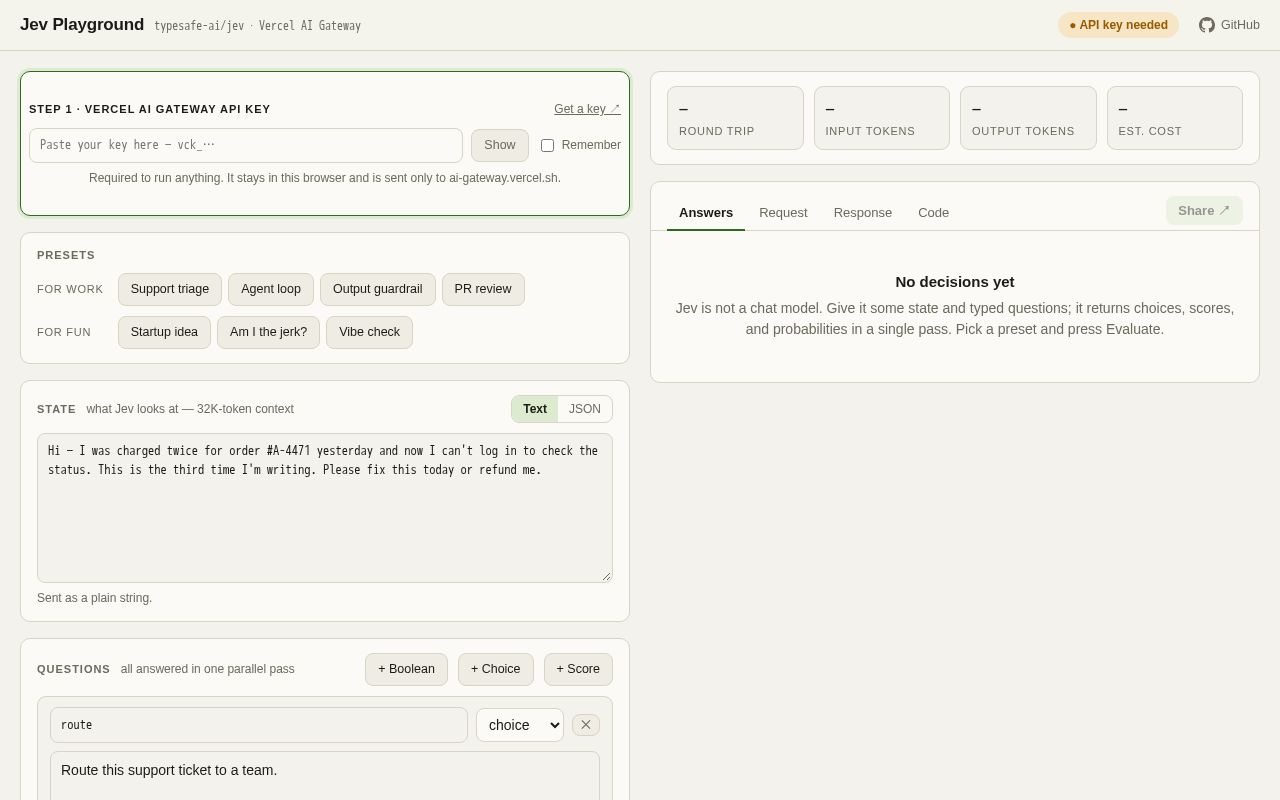Add a Score question
The width and height of the screenshot is (1280, 800).
[578, 669]
